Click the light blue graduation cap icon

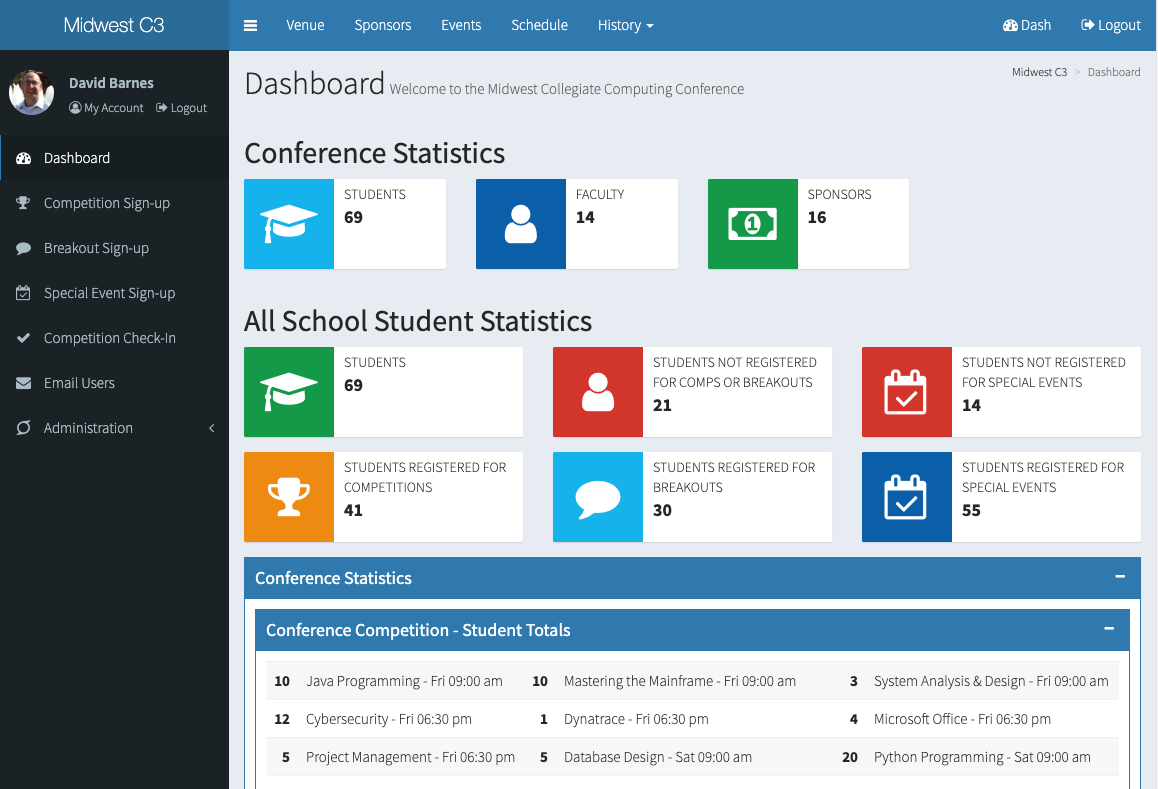click(x=289, y=224)
